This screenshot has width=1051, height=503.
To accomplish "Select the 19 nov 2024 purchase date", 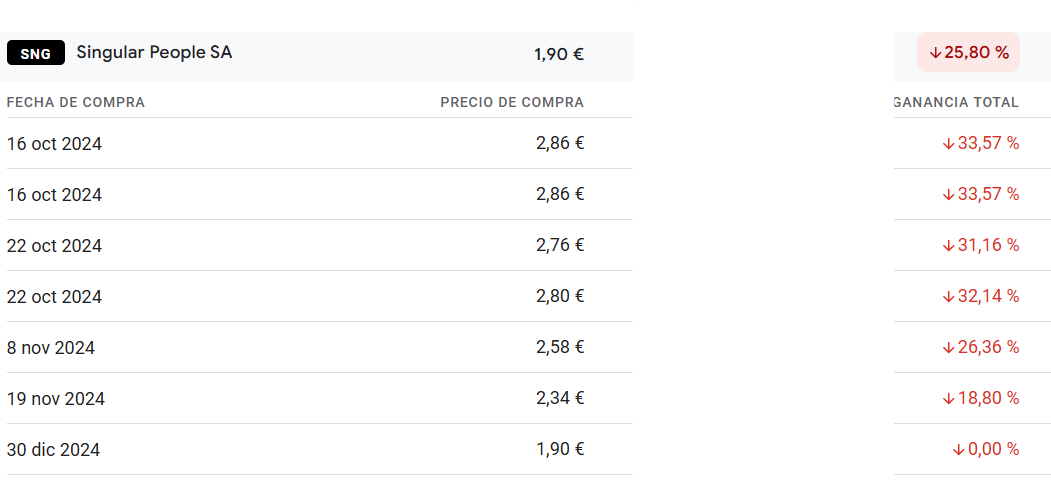I will pyautogui.click(x=56, y=399).
